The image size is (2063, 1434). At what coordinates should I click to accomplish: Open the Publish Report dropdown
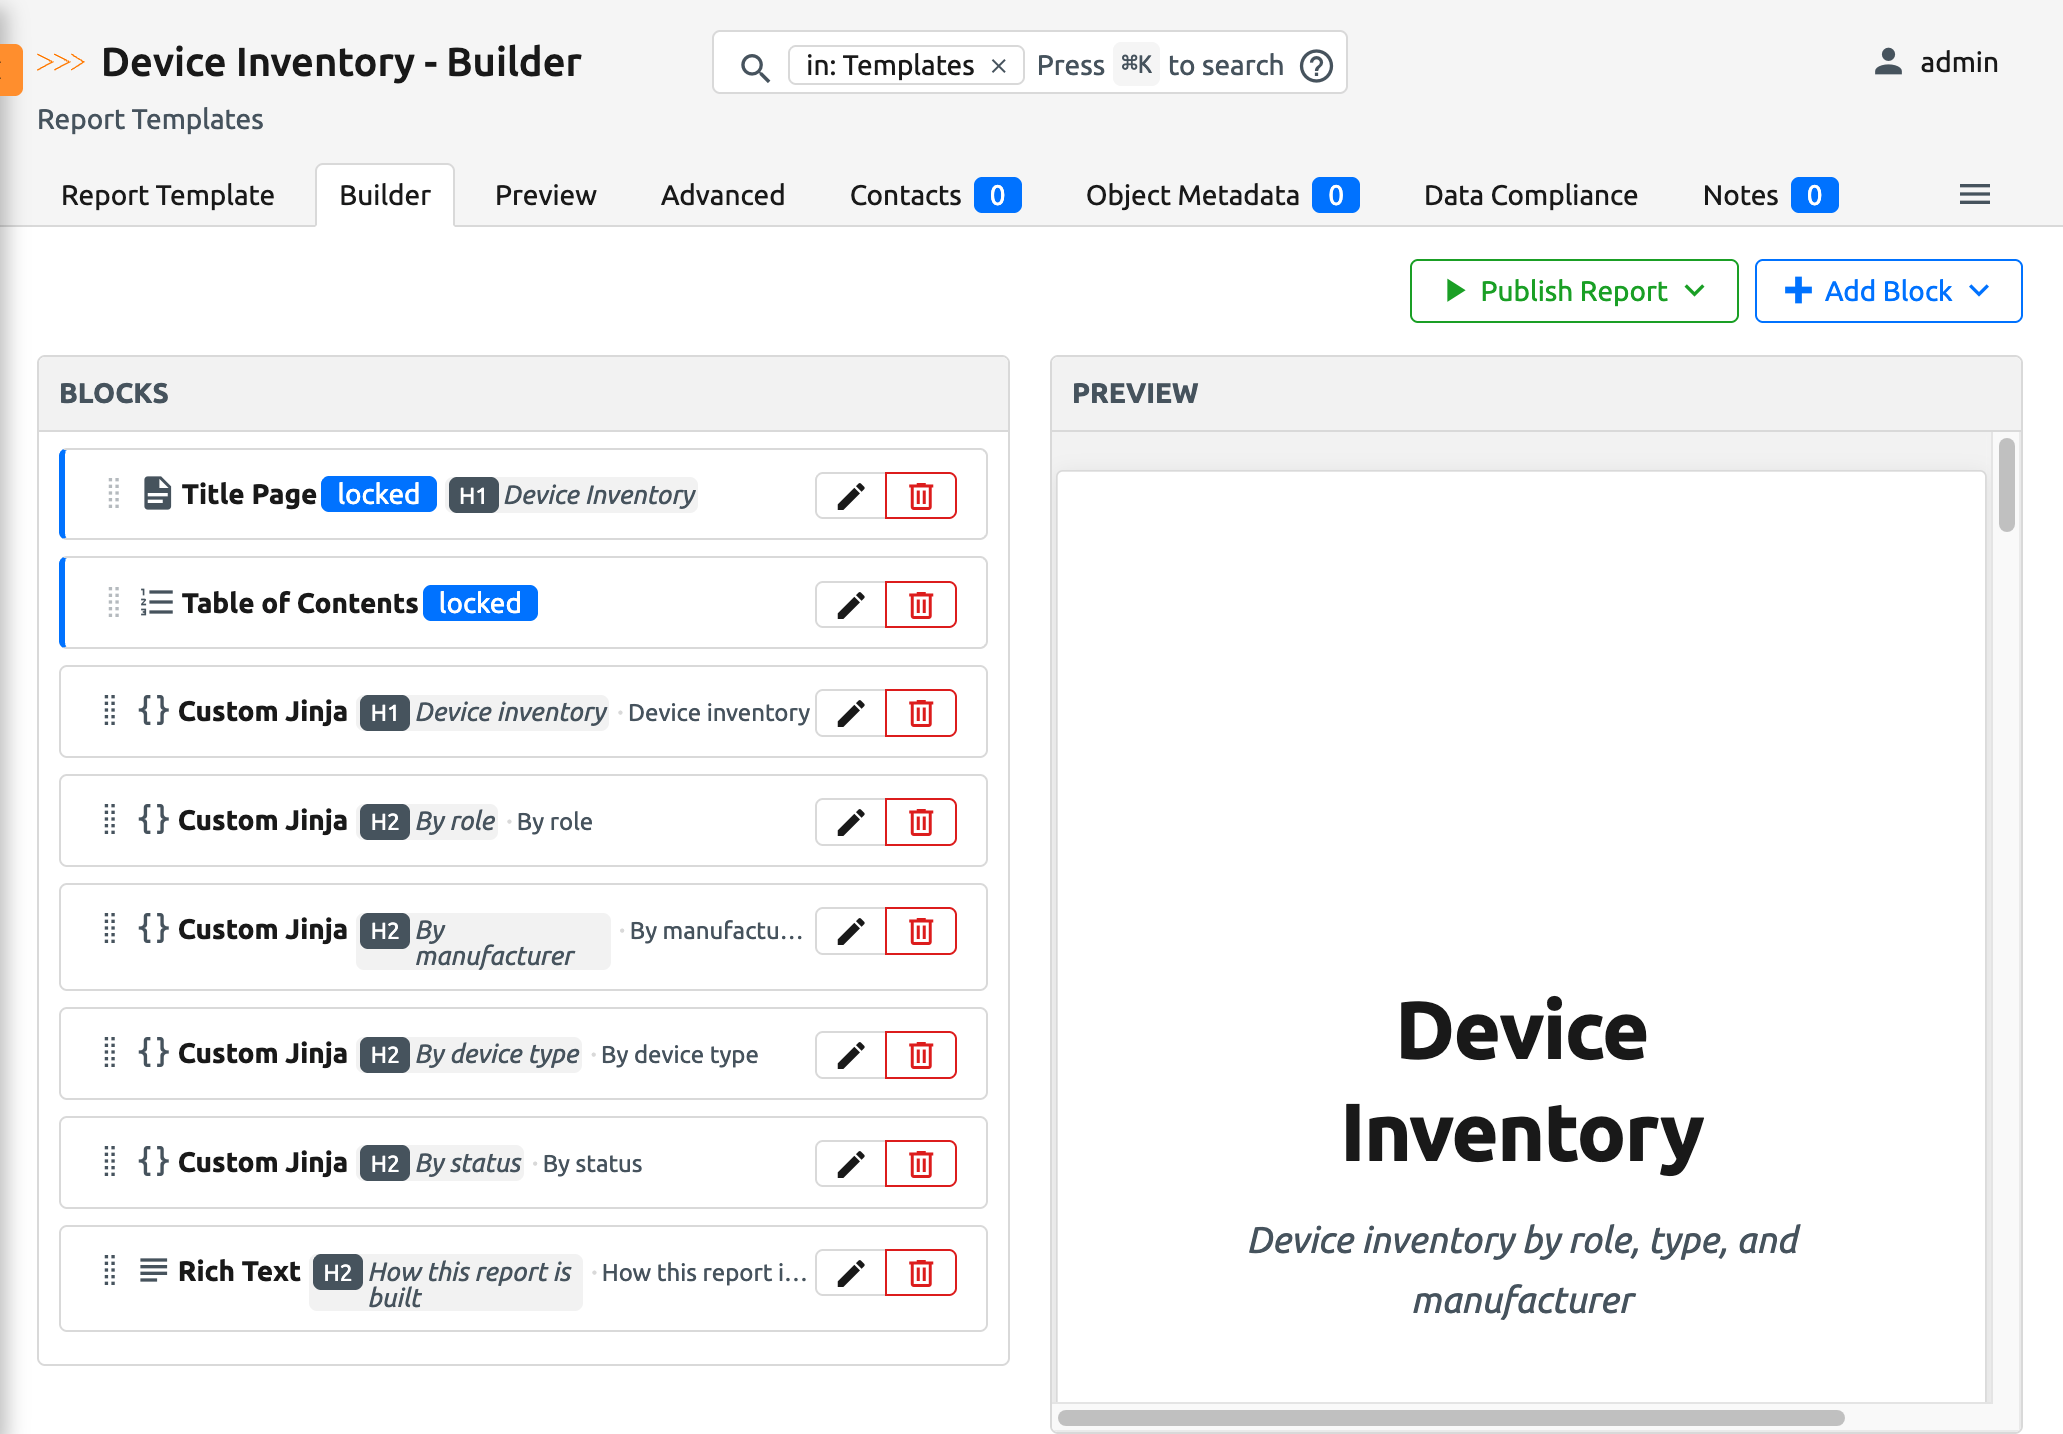click(1574, 291)
